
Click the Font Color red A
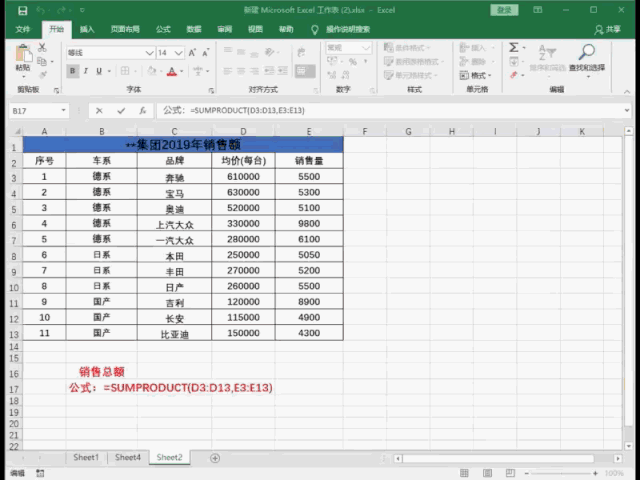[172, 71]
